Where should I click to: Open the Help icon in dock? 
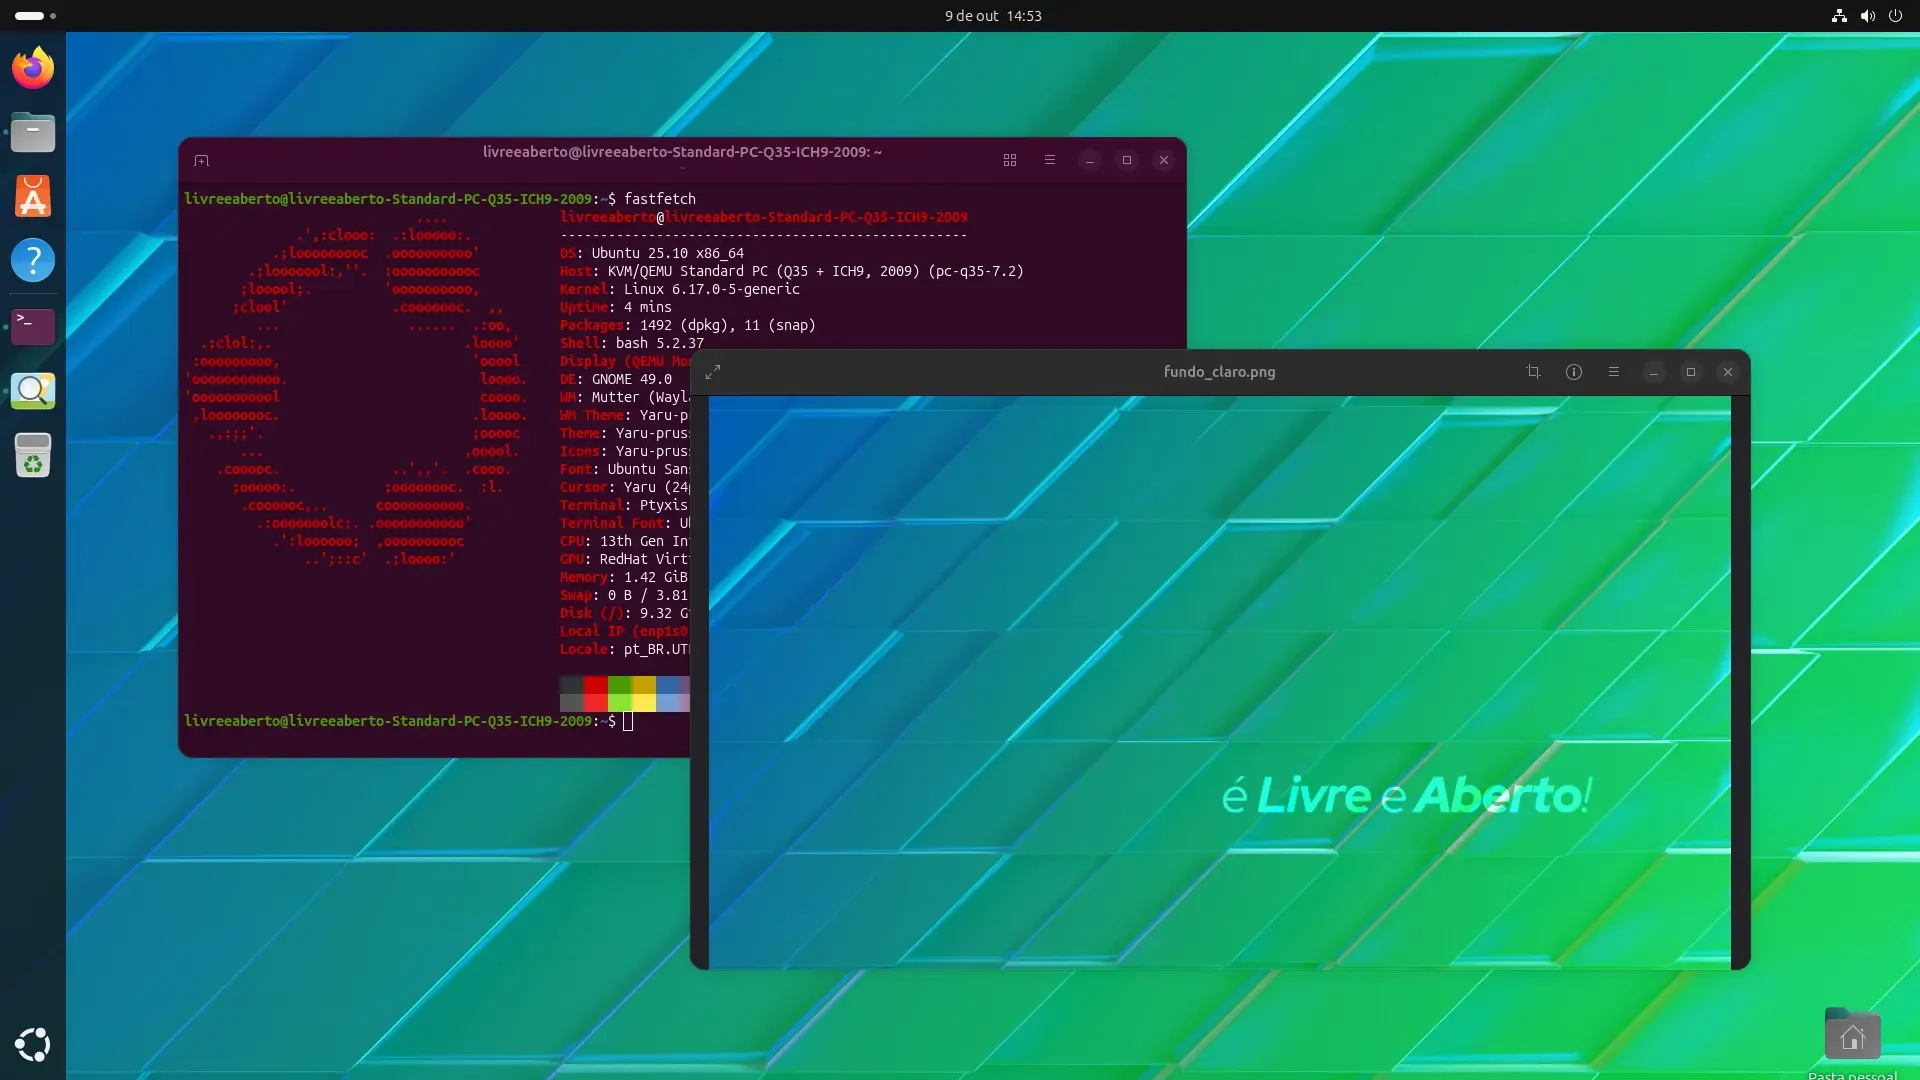[33, 260]
